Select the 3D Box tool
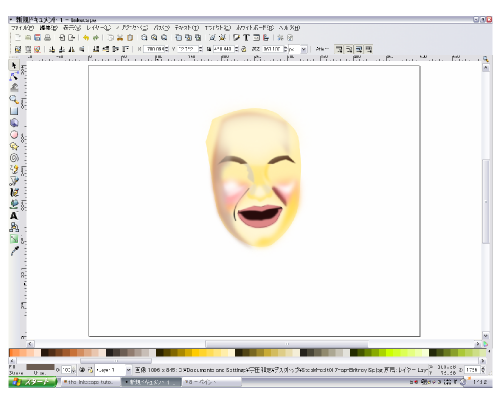 pos(14,123)
